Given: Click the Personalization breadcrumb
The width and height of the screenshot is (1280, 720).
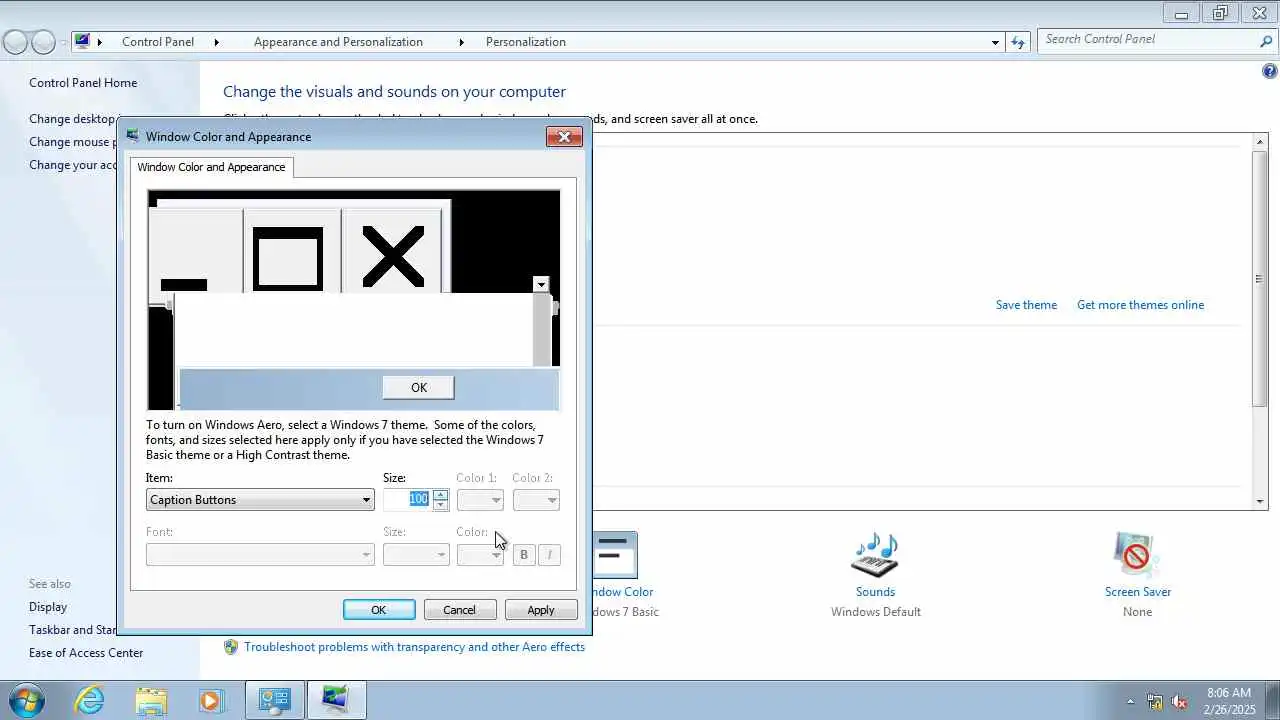Looking at the screenshot, I should coord(526,42).
